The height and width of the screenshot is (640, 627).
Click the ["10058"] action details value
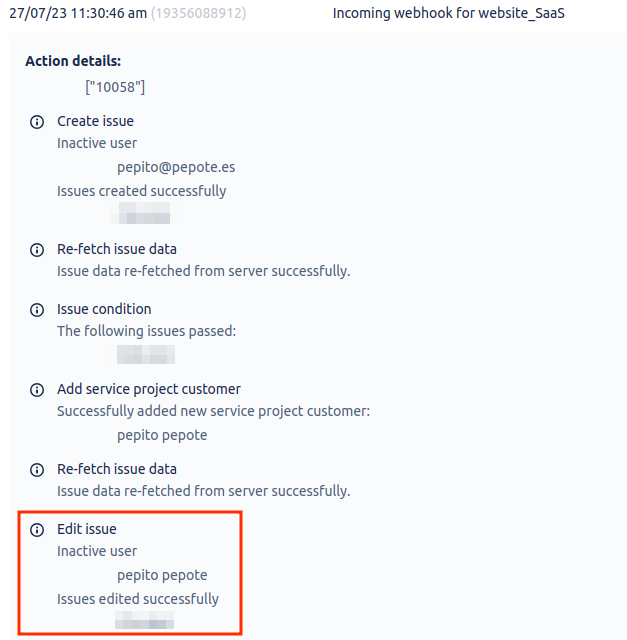coord(115,87)
